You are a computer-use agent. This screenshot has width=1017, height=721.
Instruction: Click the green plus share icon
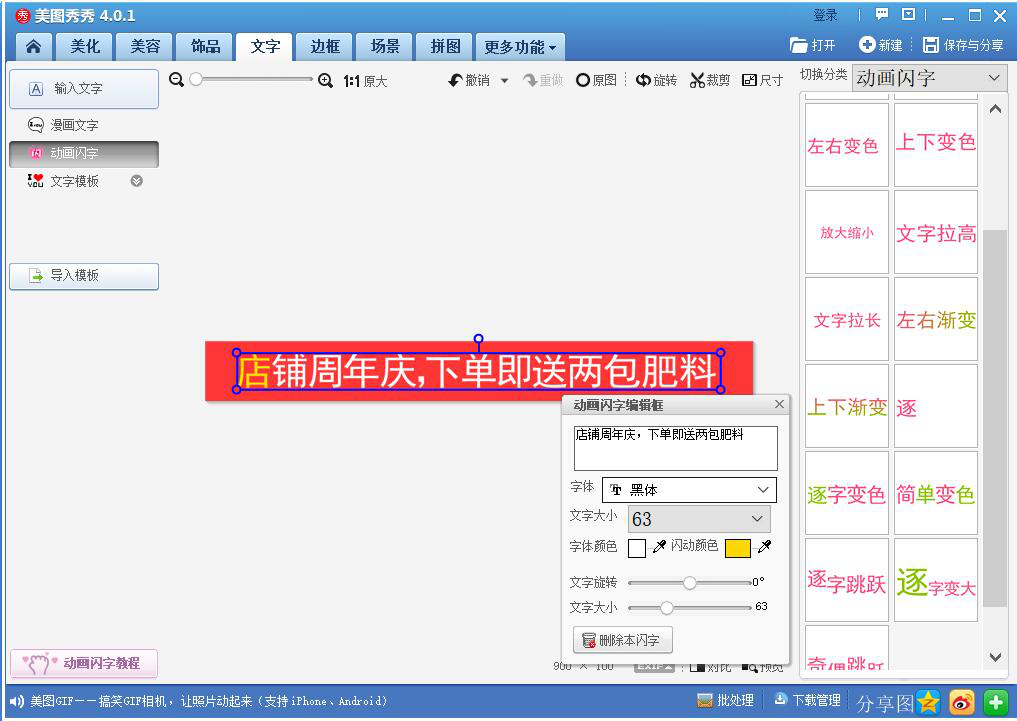coord(996,702)
